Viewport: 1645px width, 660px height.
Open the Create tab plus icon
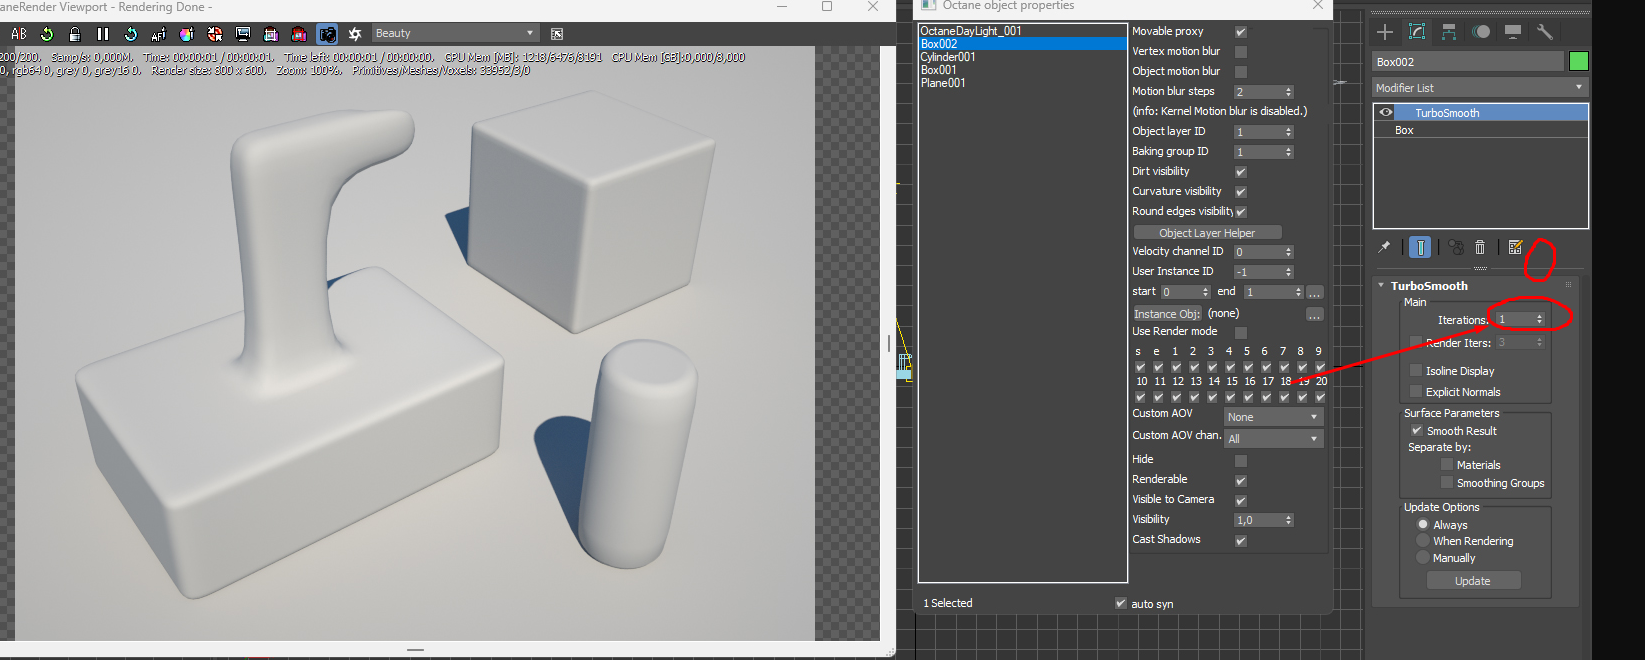tap(1385, 32)
